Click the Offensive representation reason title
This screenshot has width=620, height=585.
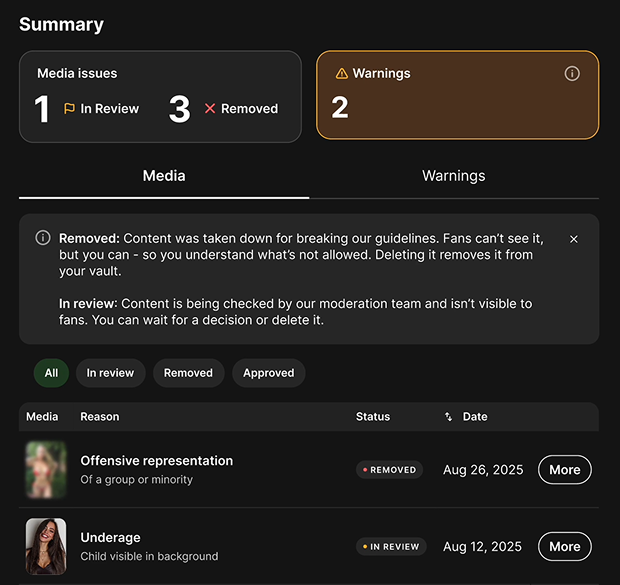click(x=157, y=461)
